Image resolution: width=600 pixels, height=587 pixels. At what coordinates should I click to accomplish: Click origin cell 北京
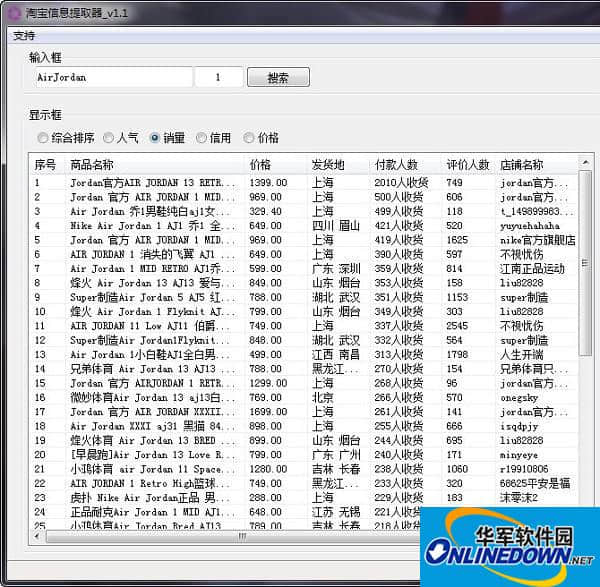[323, 398]
